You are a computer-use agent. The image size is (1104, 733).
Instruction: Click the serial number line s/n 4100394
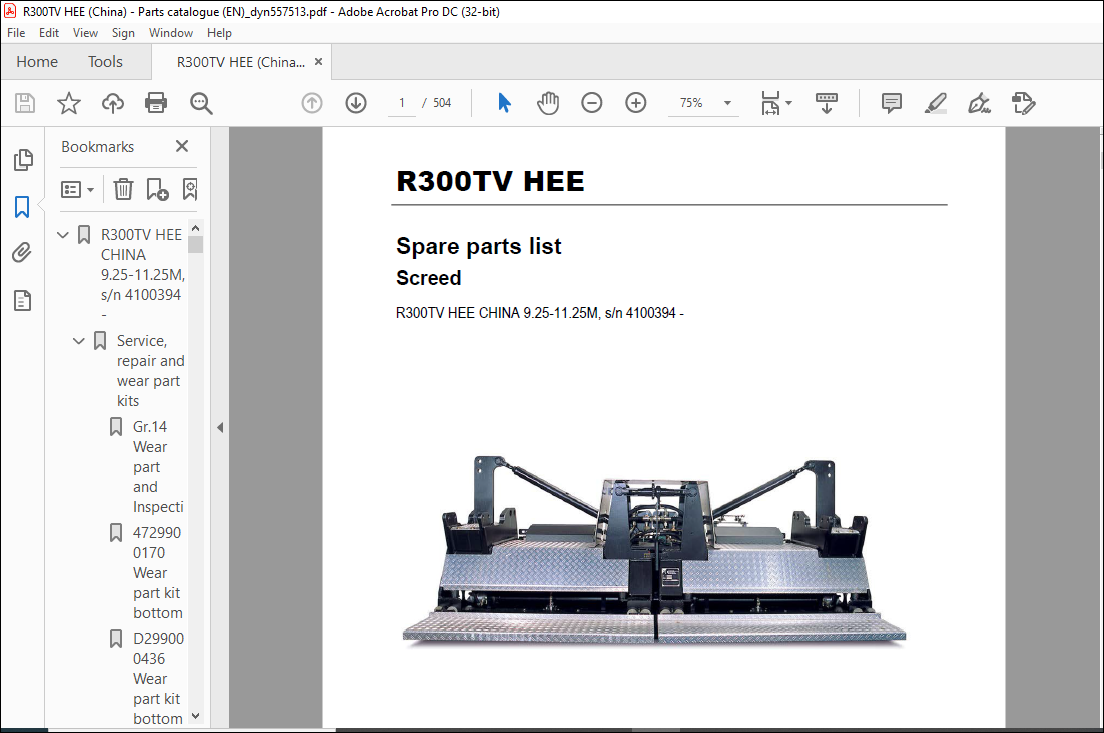(540, 313)
